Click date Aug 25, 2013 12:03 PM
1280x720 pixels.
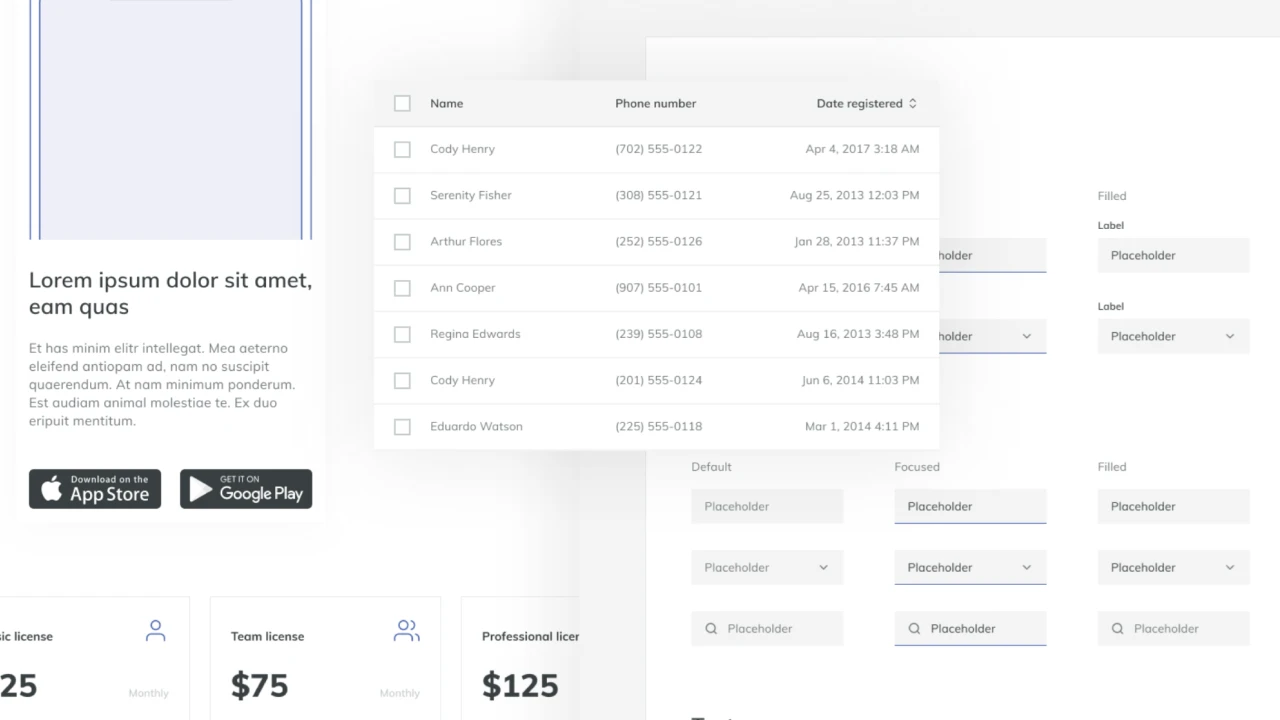click(854, 195)
